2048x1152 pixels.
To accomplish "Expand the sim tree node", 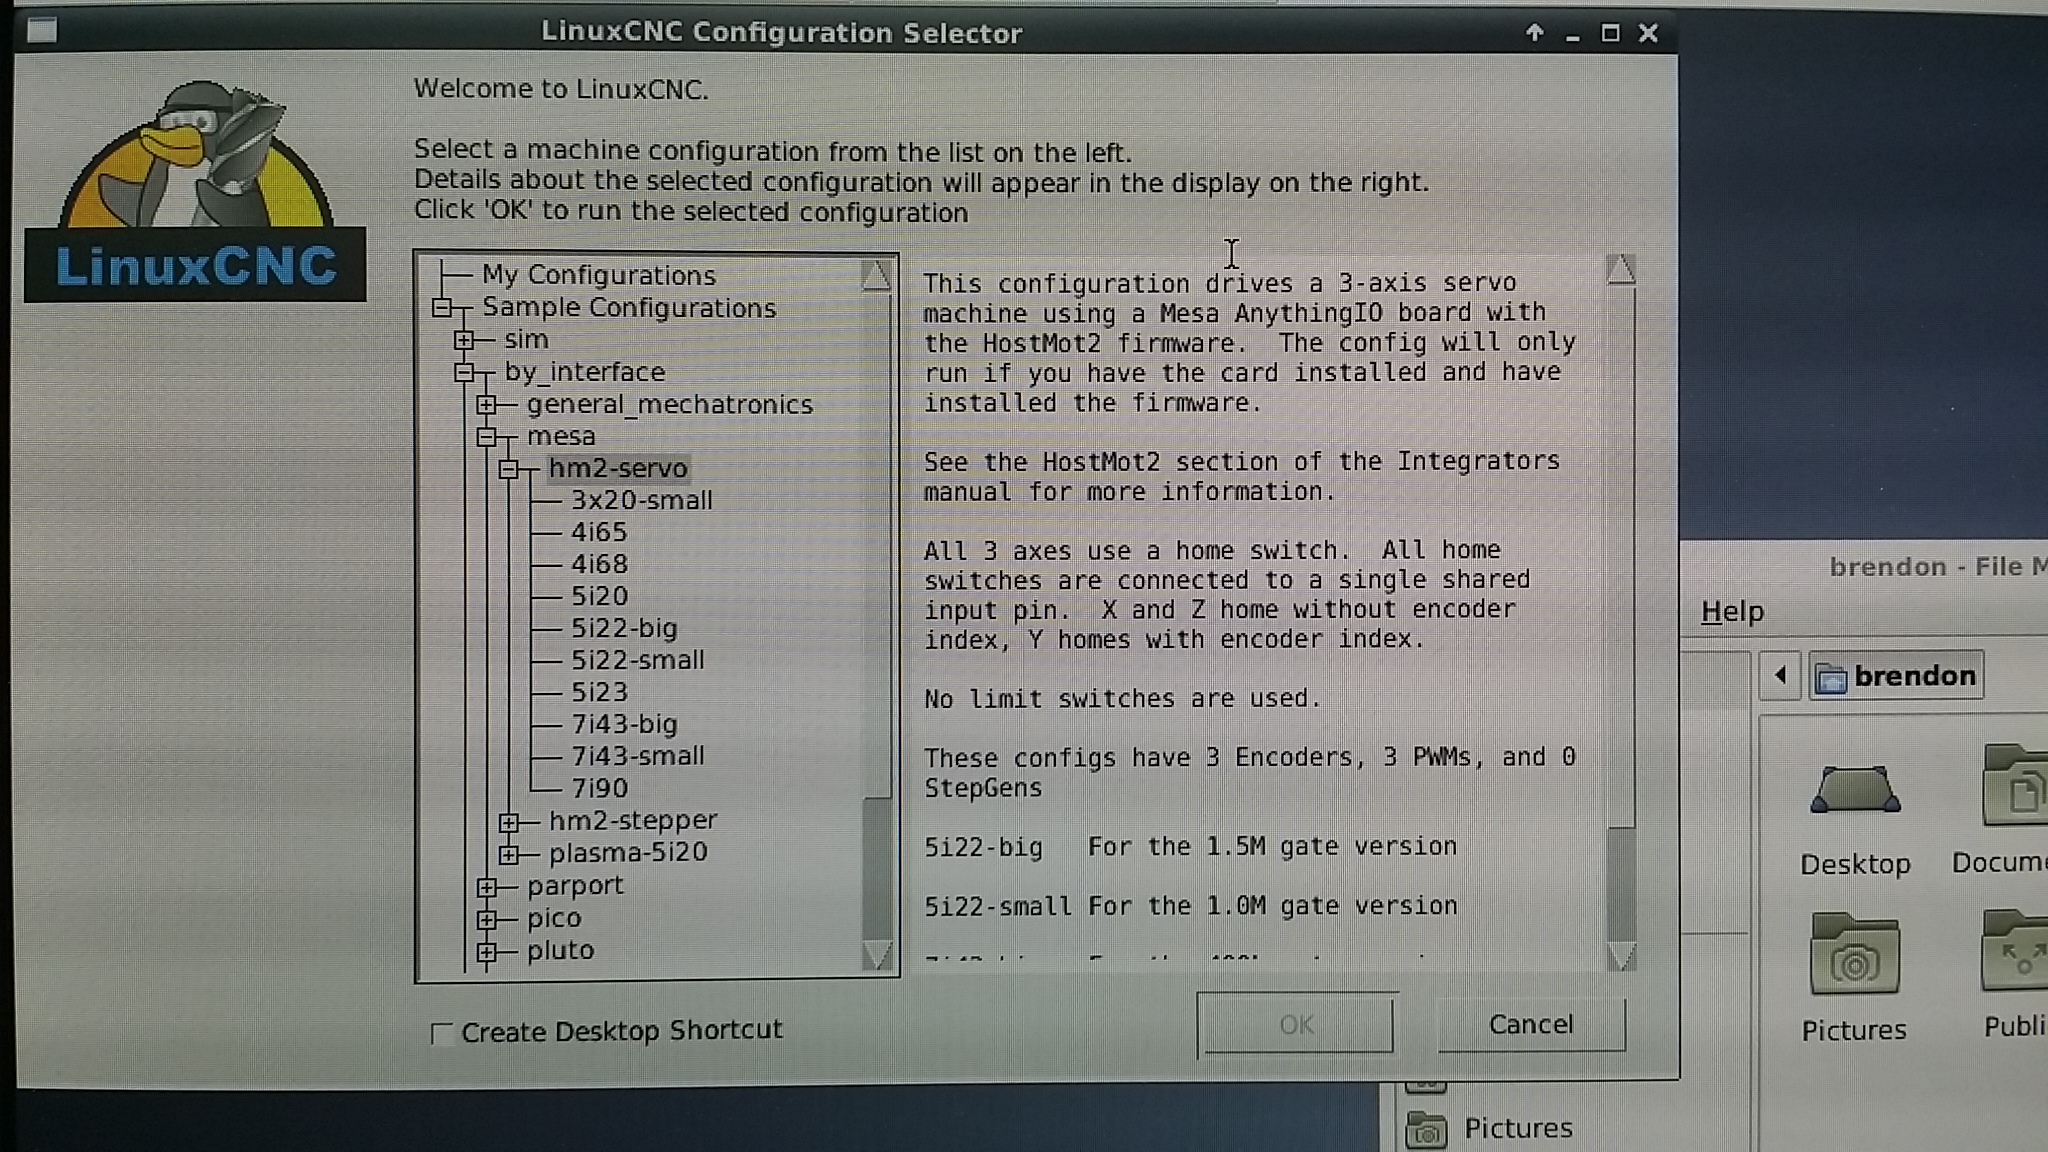I will (x=464, y=340).
